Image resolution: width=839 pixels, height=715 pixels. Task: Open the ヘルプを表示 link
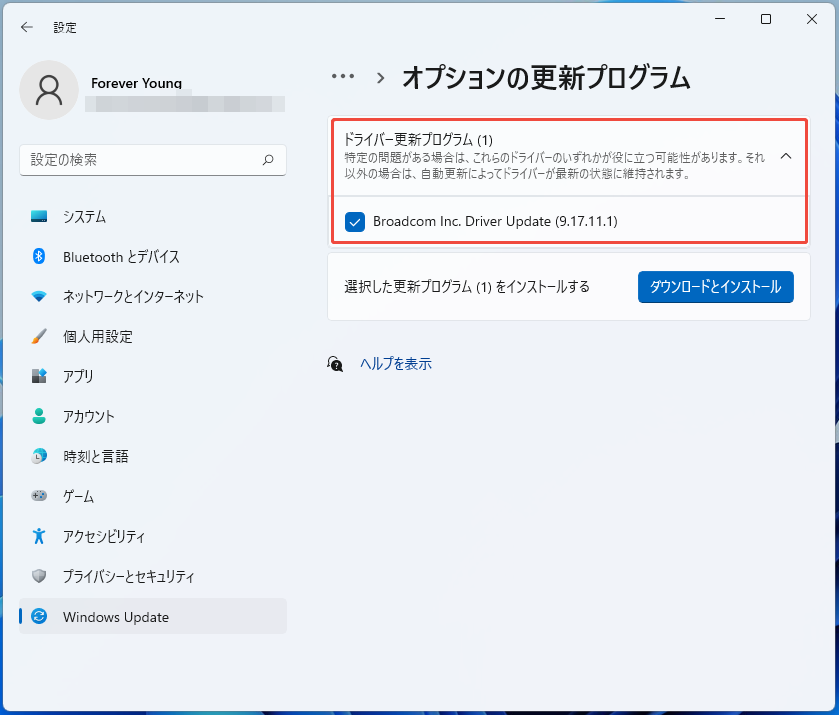(398, 365)
